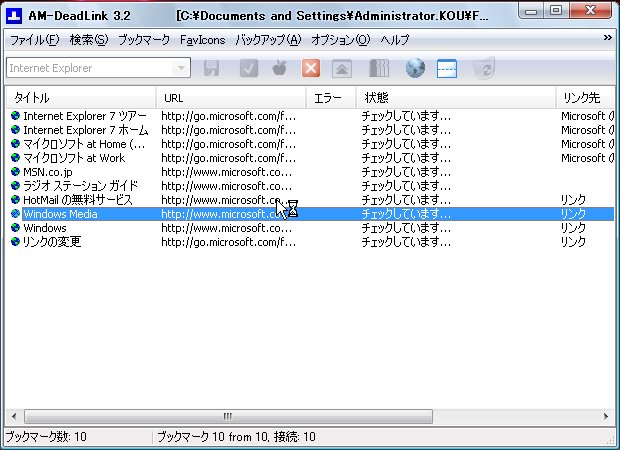Select the MSN.co.jp bookmark
Screen dimensions: 620x450
click(48, 172)
